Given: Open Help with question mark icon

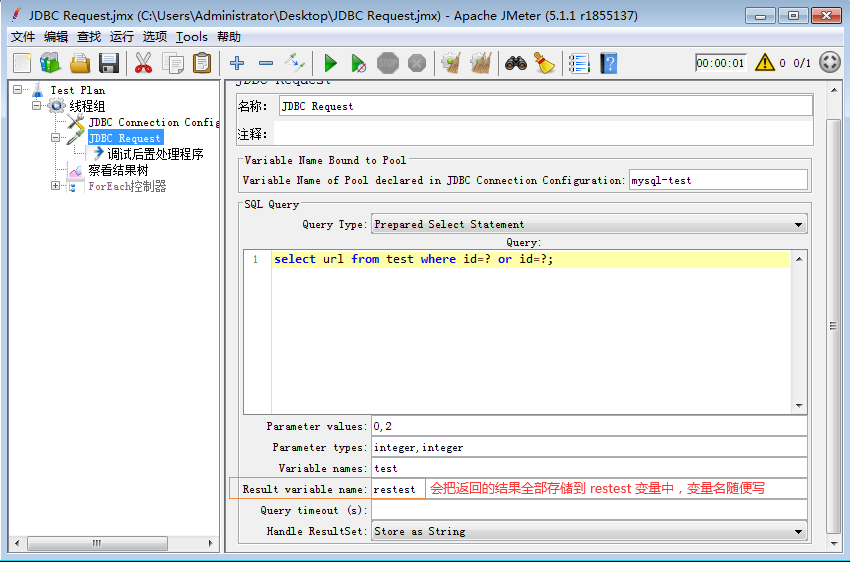Looking at the screenshot, I should coord(608,63).
